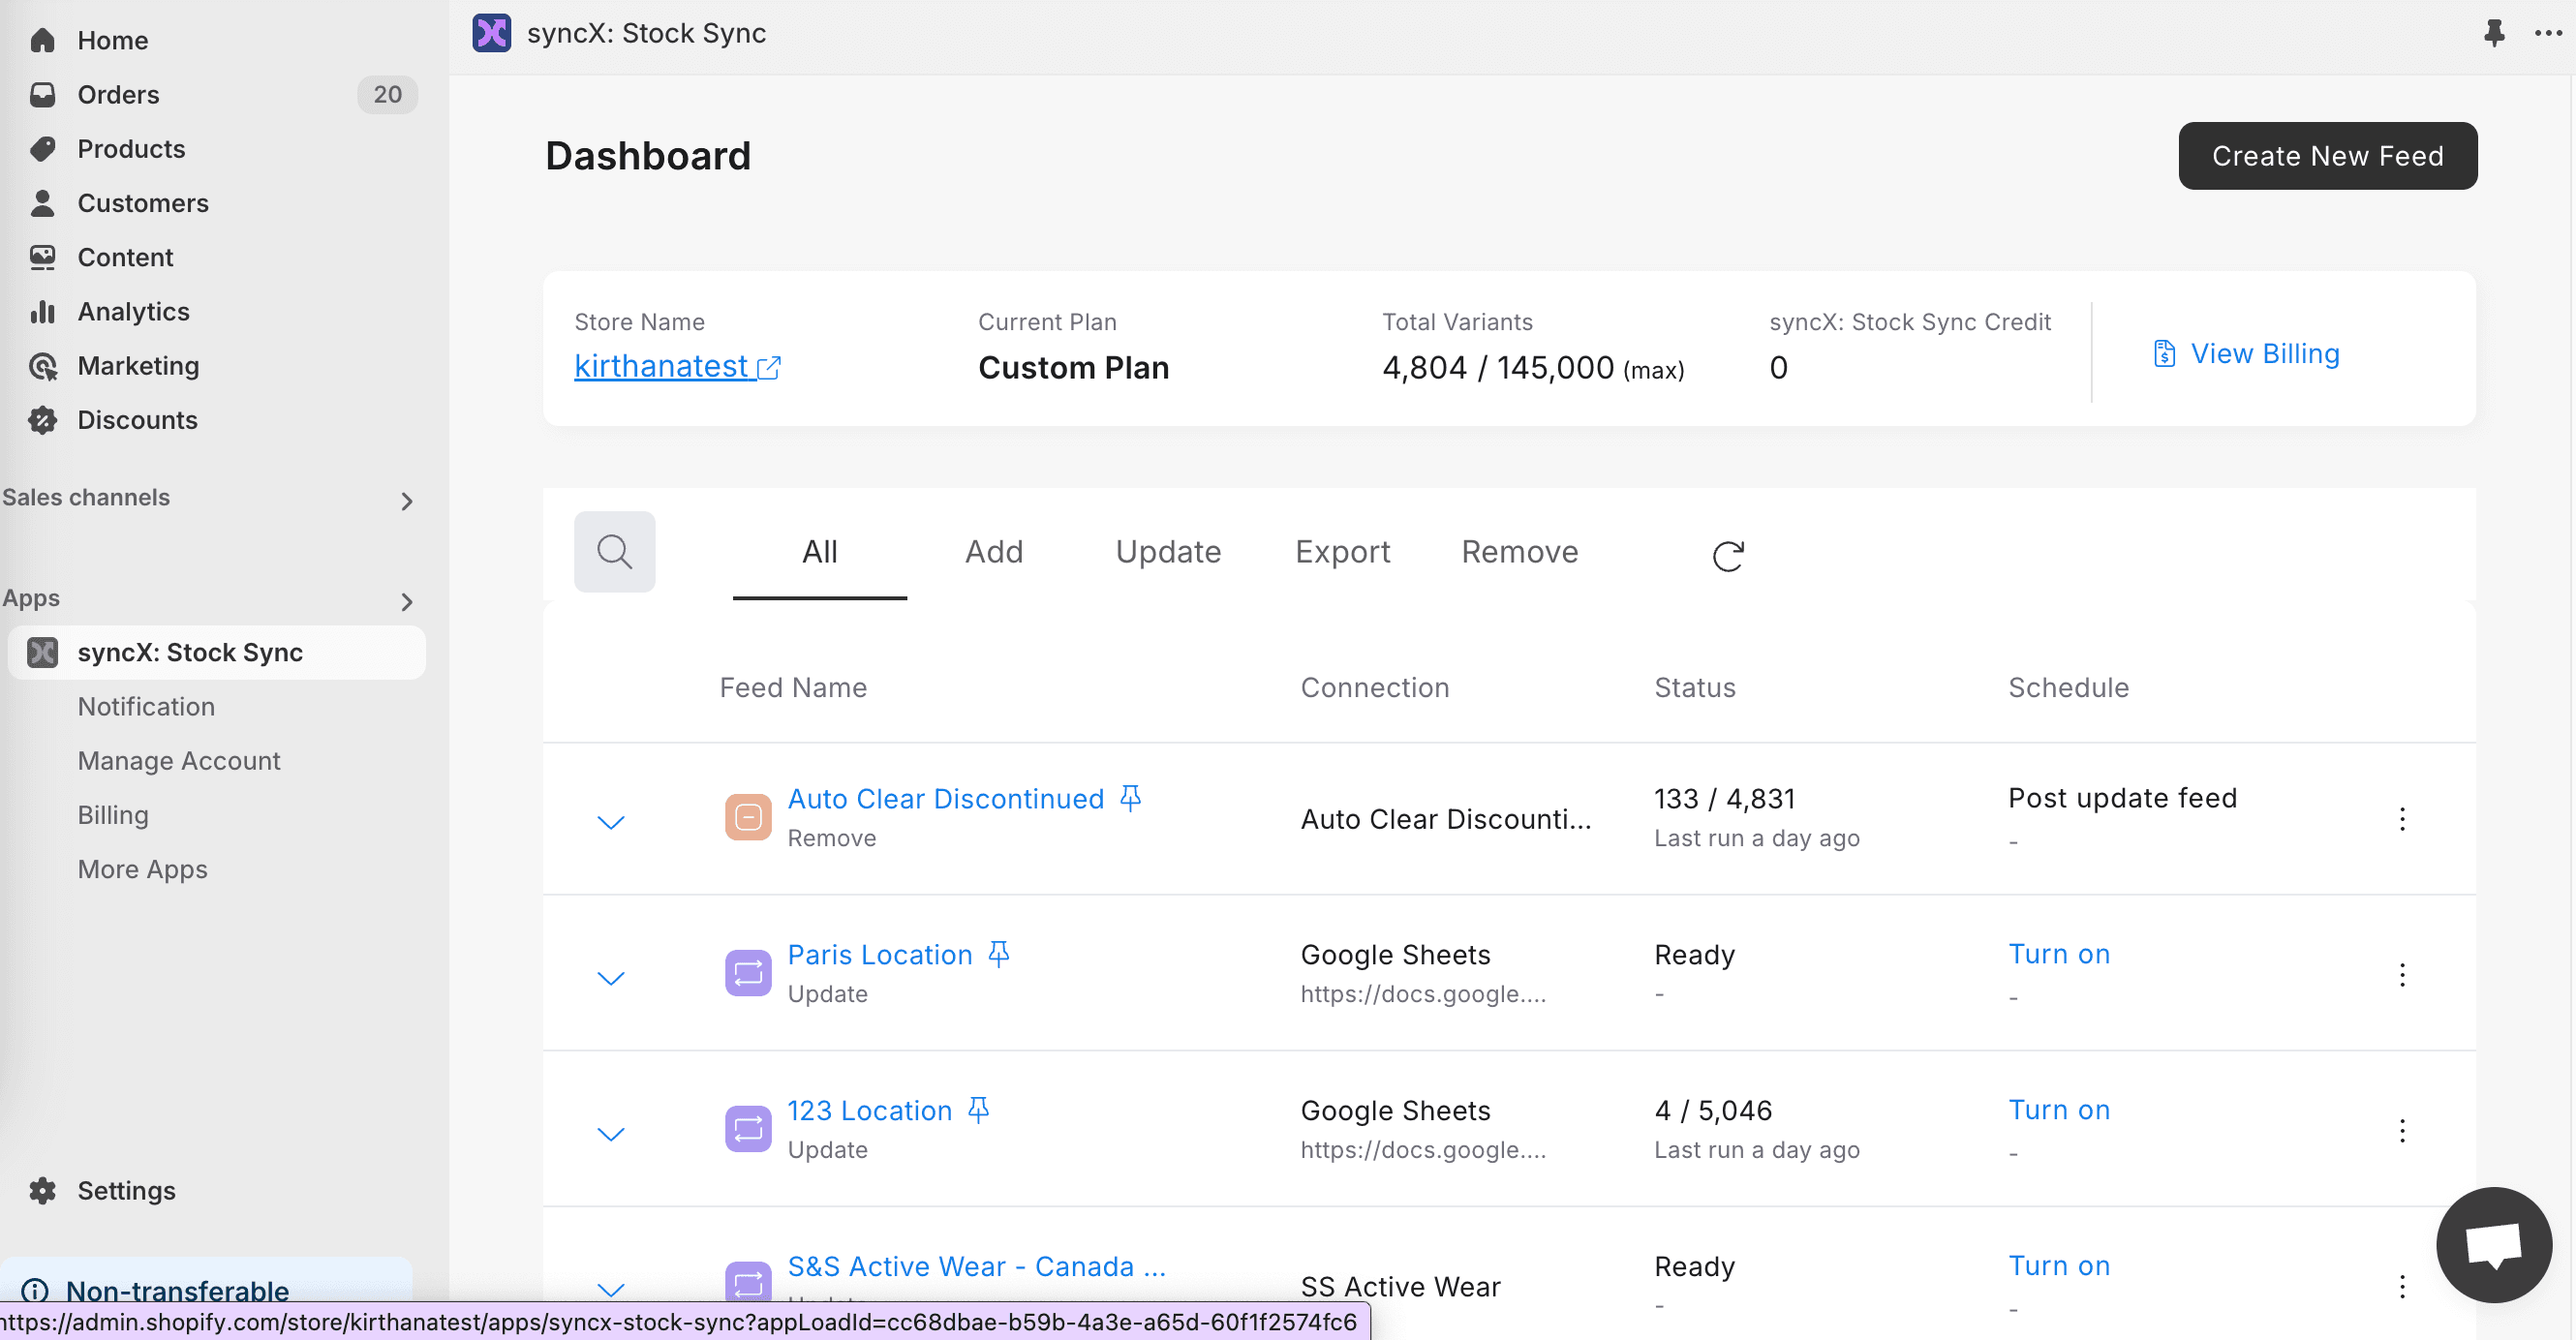Open the Home icon in sidebar
This screenshot has height=1340, width=2576.
click(42, 40)
